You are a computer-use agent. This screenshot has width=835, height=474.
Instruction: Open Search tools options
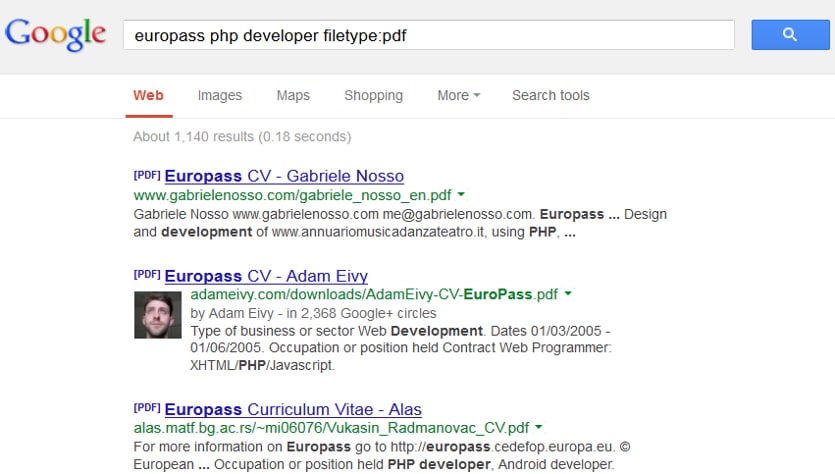551,95
